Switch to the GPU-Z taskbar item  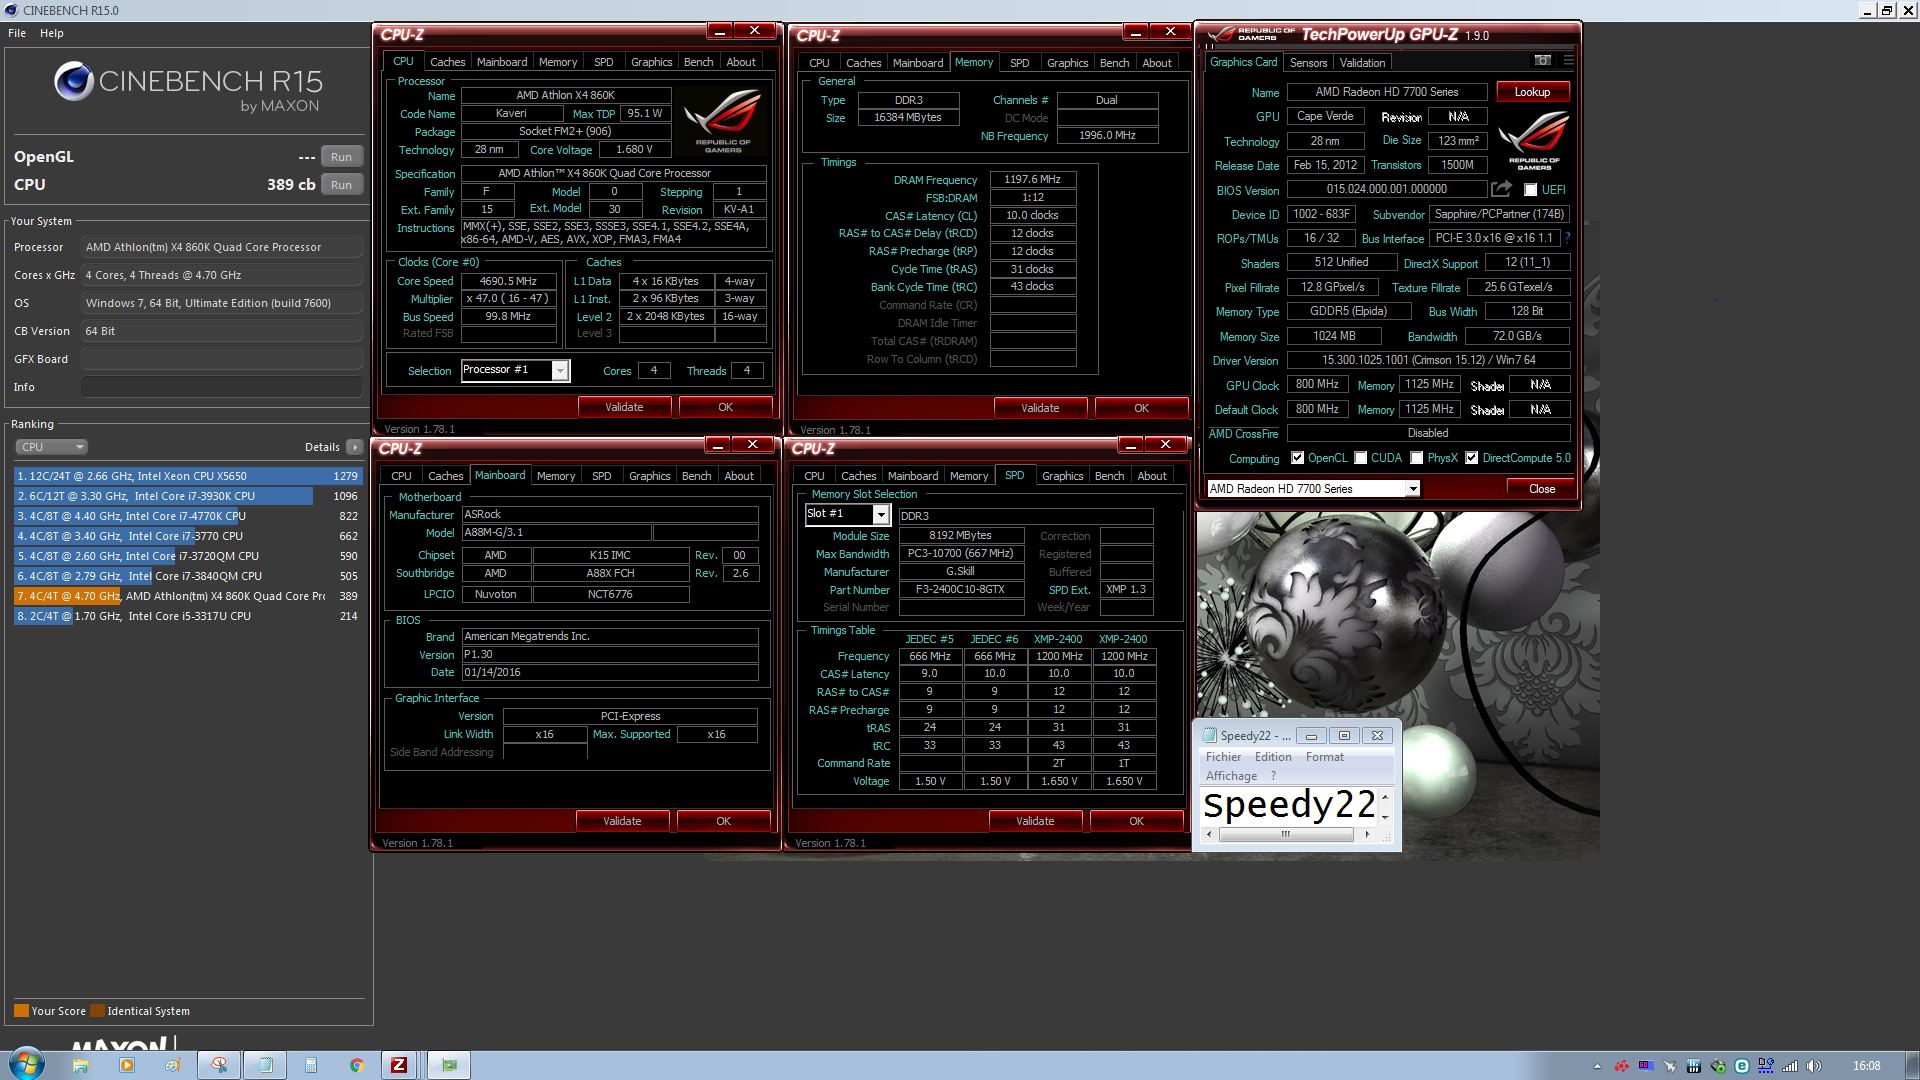point(449,1065)
